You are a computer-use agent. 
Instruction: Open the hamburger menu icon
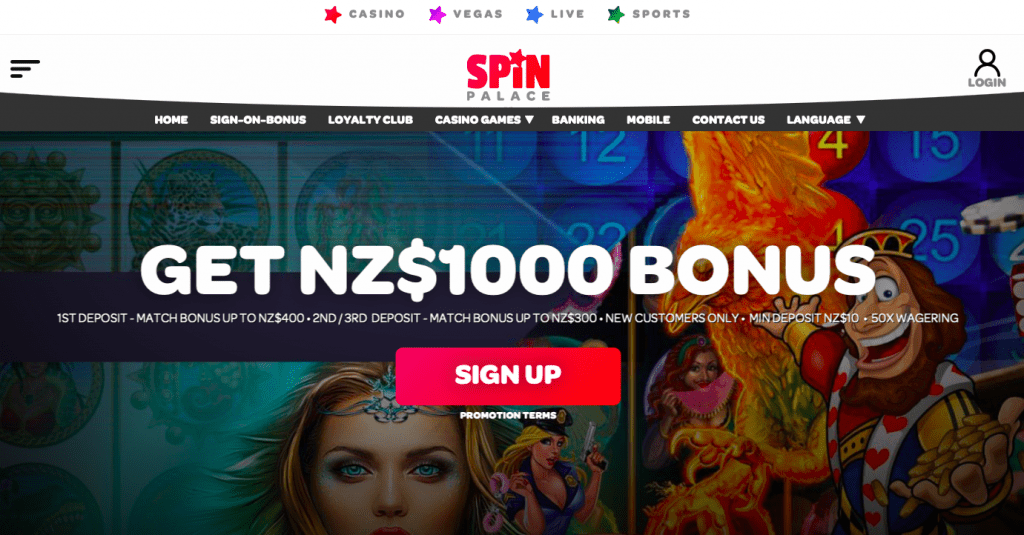pyautogui.click(x=25, y=69)
